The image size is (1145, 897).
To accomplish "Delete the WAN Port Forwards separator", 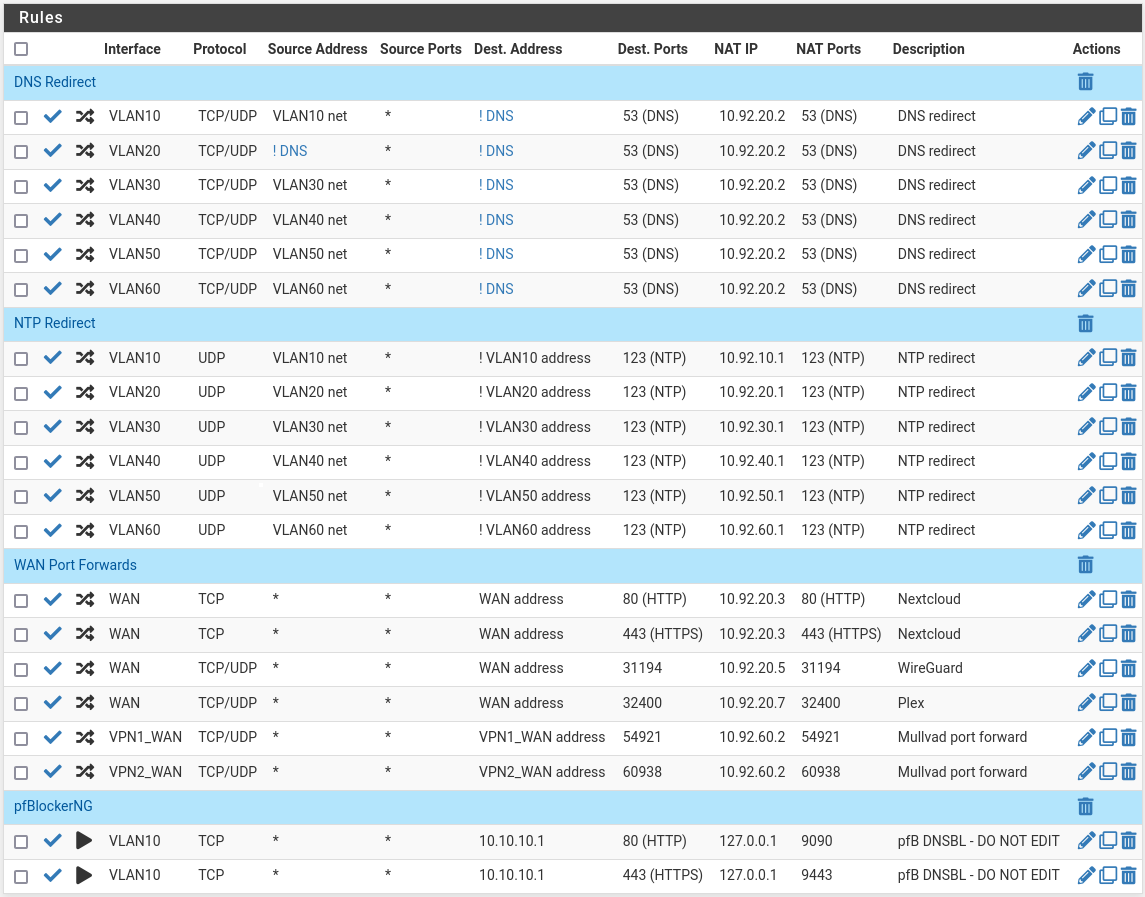I will coord(1085,565).
